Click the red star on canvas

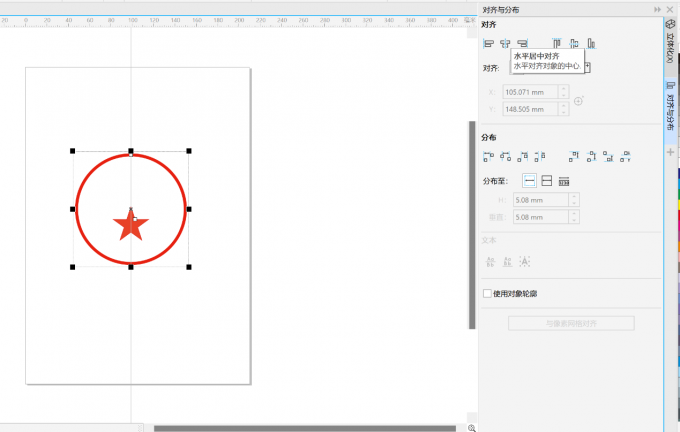coord(130,225)
